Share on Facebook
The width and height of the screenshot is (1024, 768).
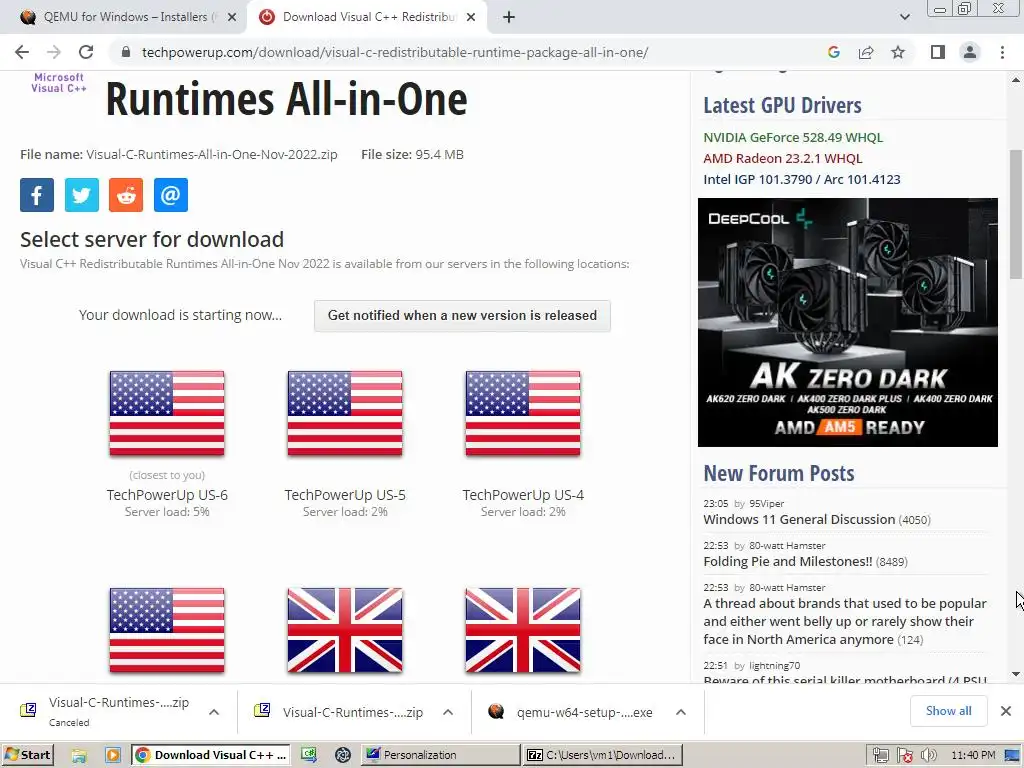(37, 195)
